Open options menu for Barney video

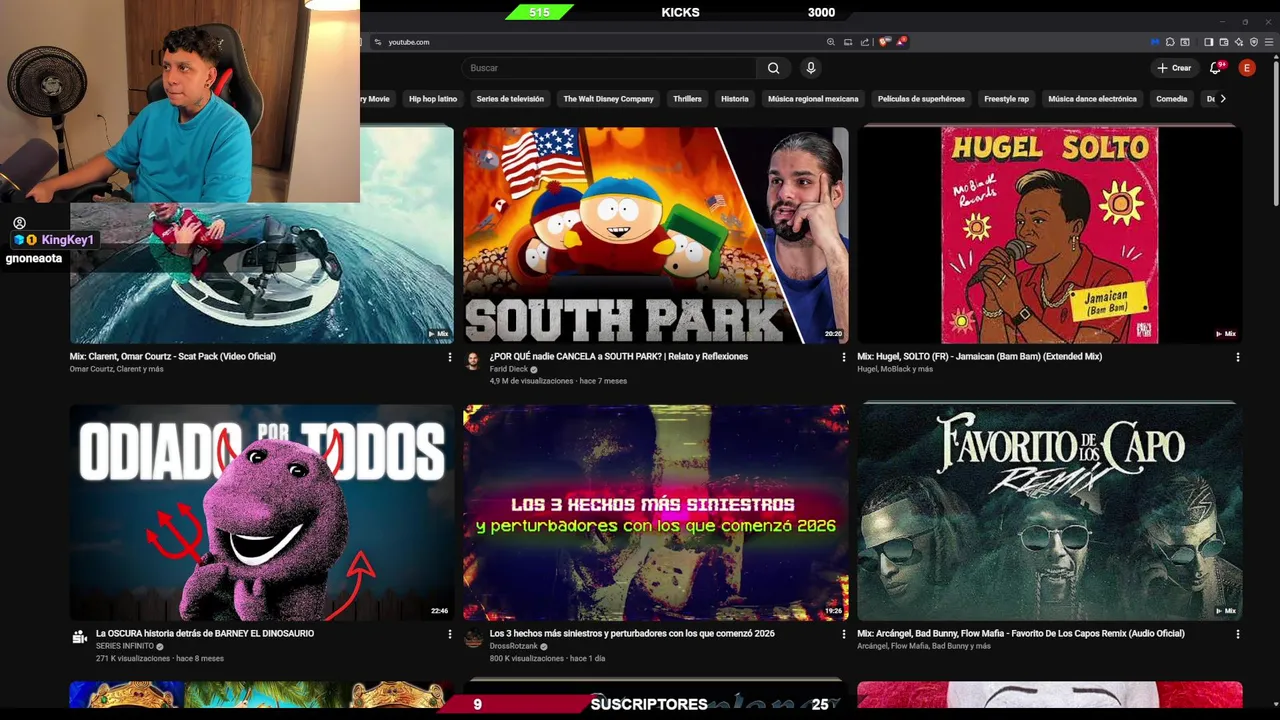449,634
